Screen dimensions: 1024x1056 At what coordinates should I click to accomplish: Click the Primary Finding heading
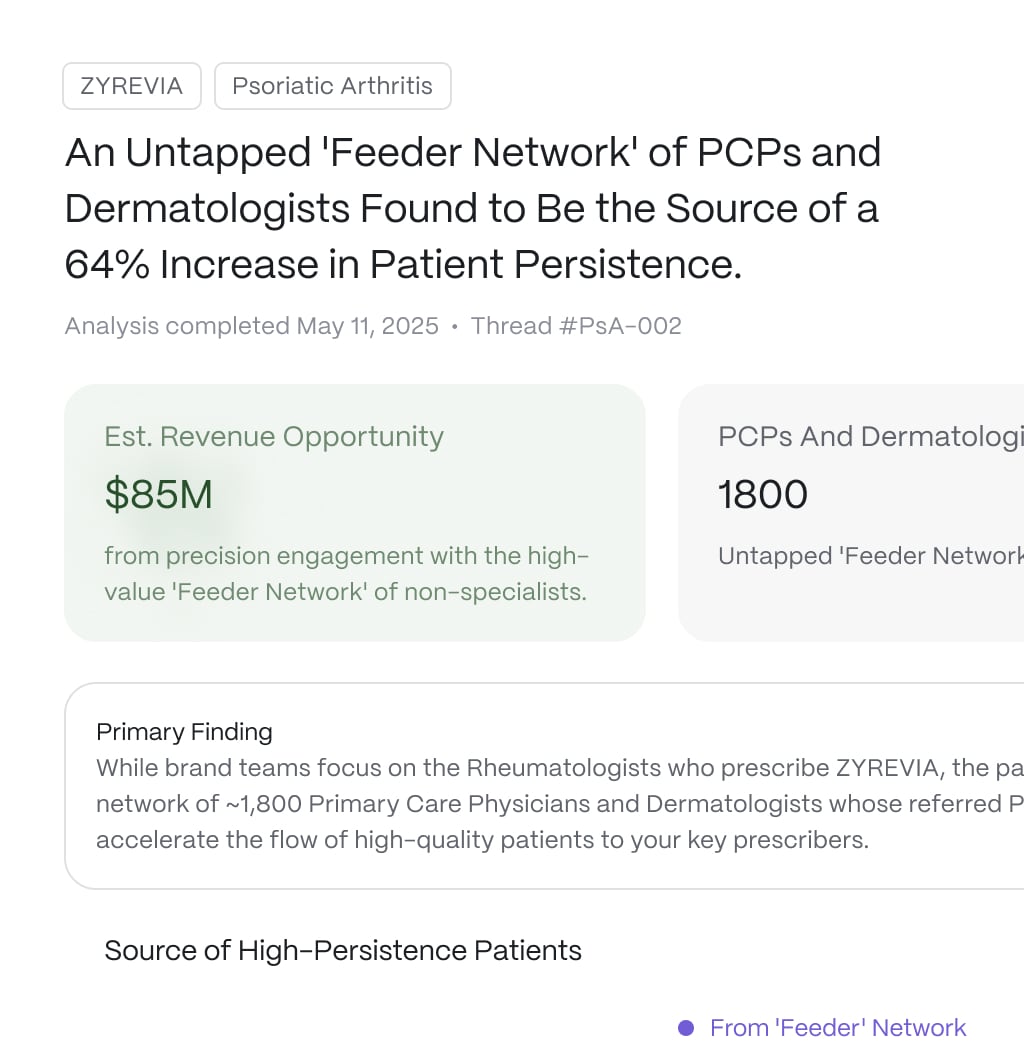click(x=185, y=732)
